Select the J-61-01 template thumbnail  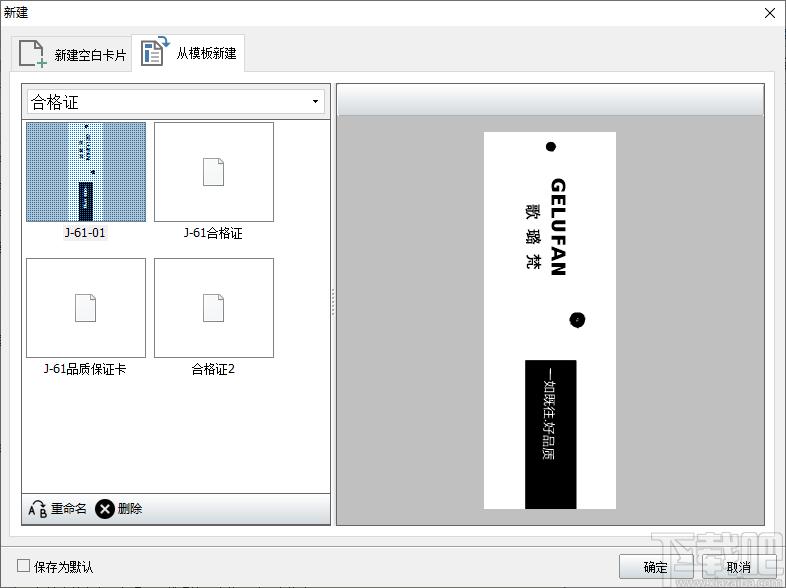pyautogui.click(x=86, y=172)
